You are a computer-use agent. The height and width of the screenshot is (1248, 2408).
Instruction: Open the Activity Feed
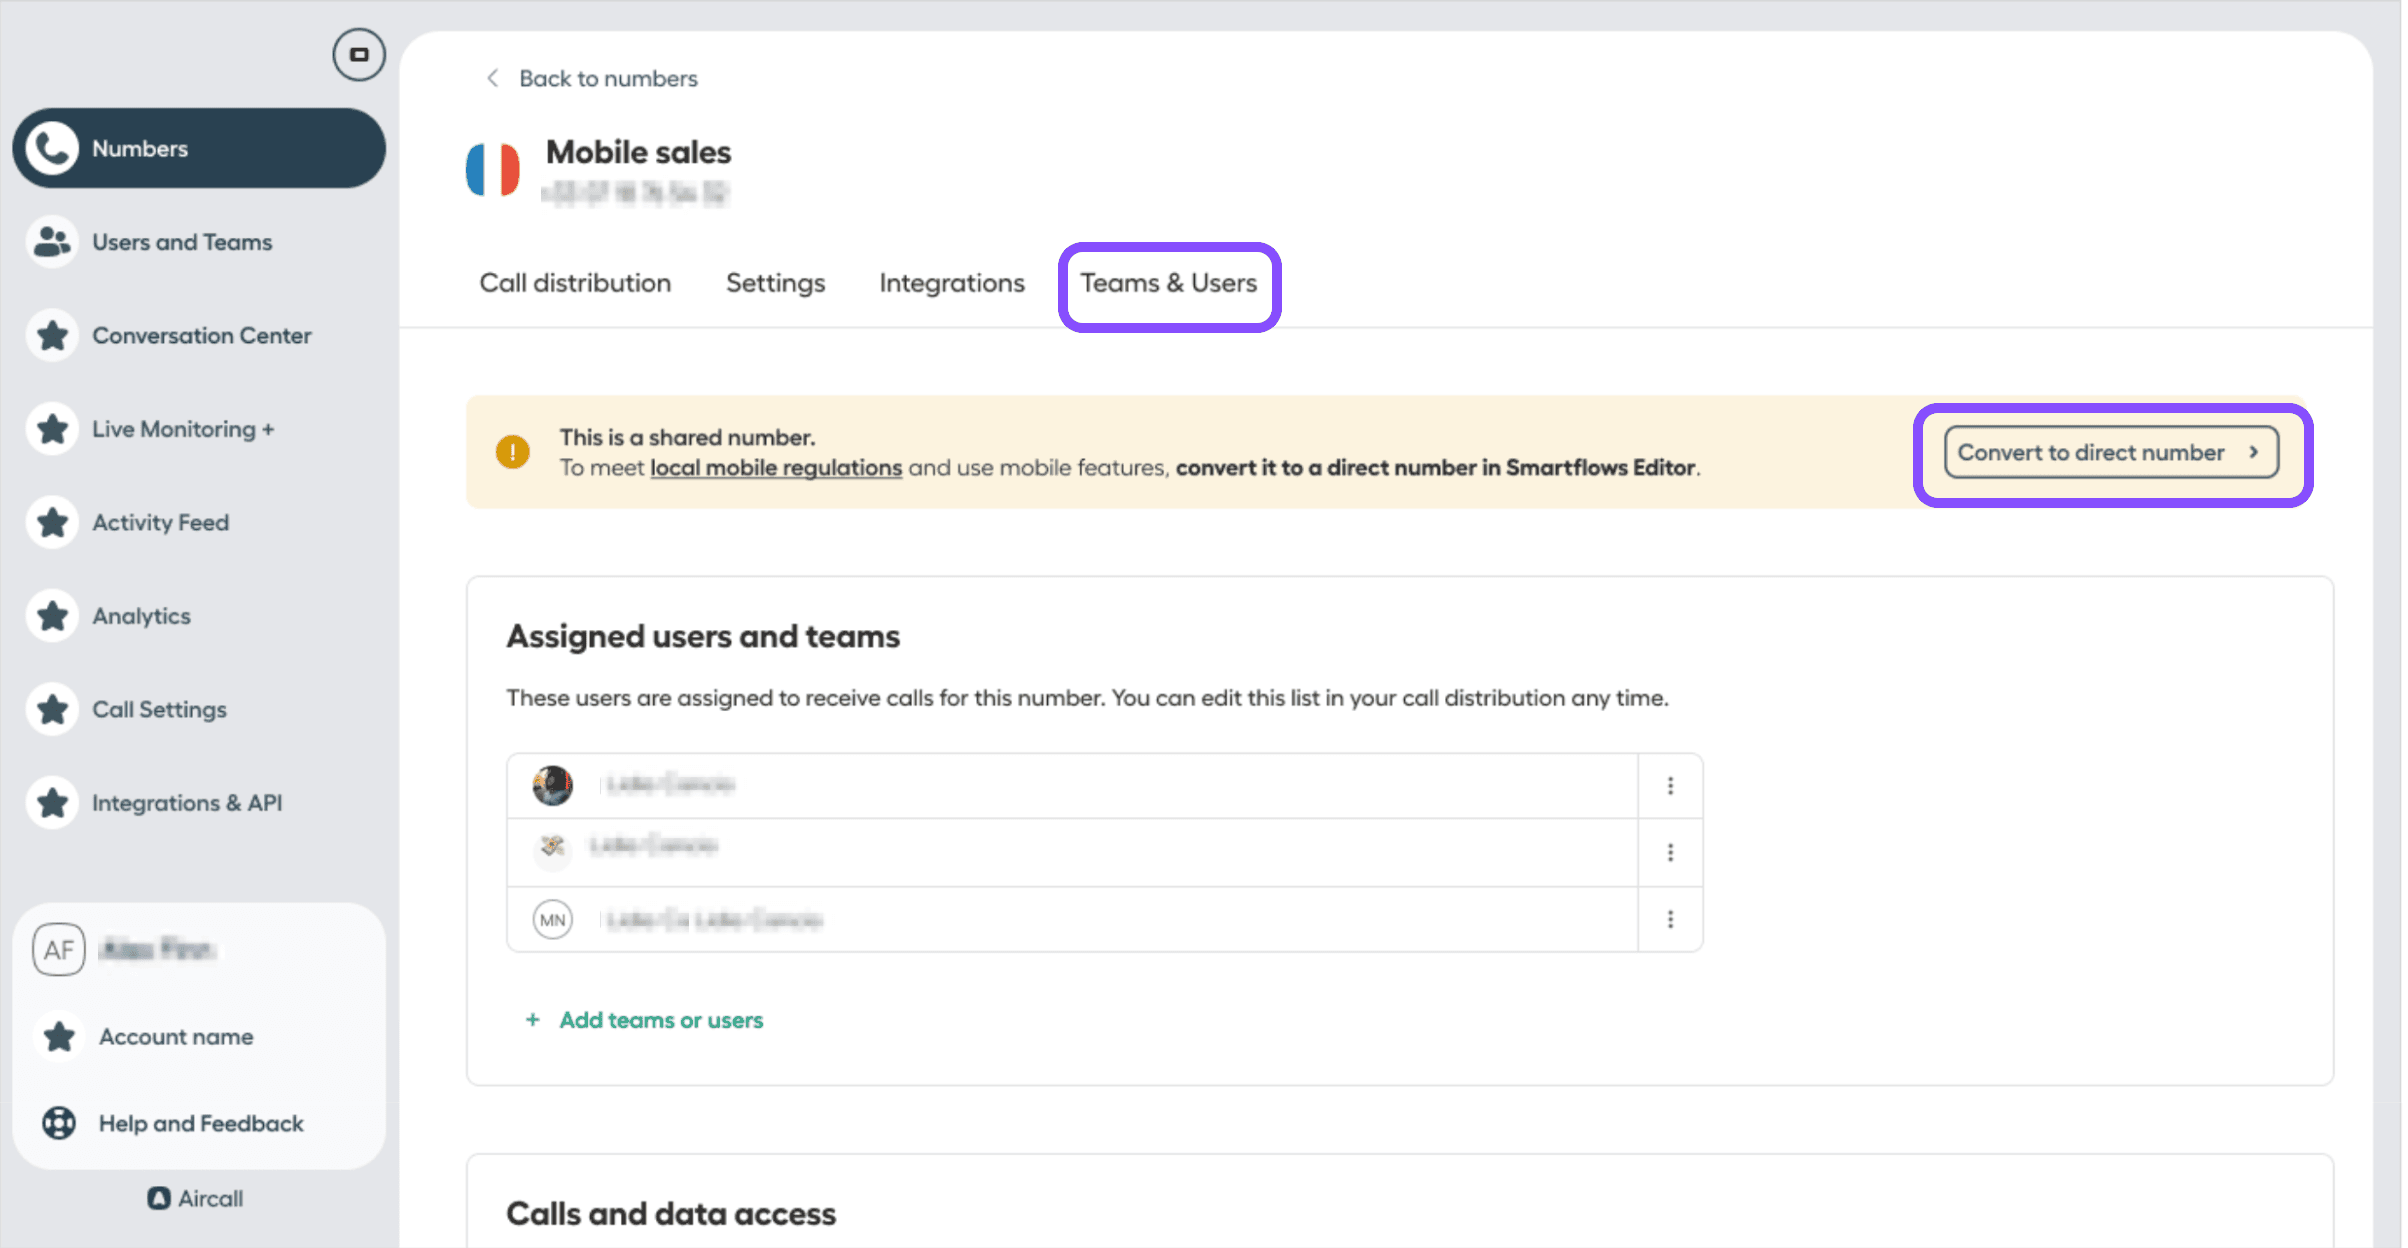click(x=160, y=521)
